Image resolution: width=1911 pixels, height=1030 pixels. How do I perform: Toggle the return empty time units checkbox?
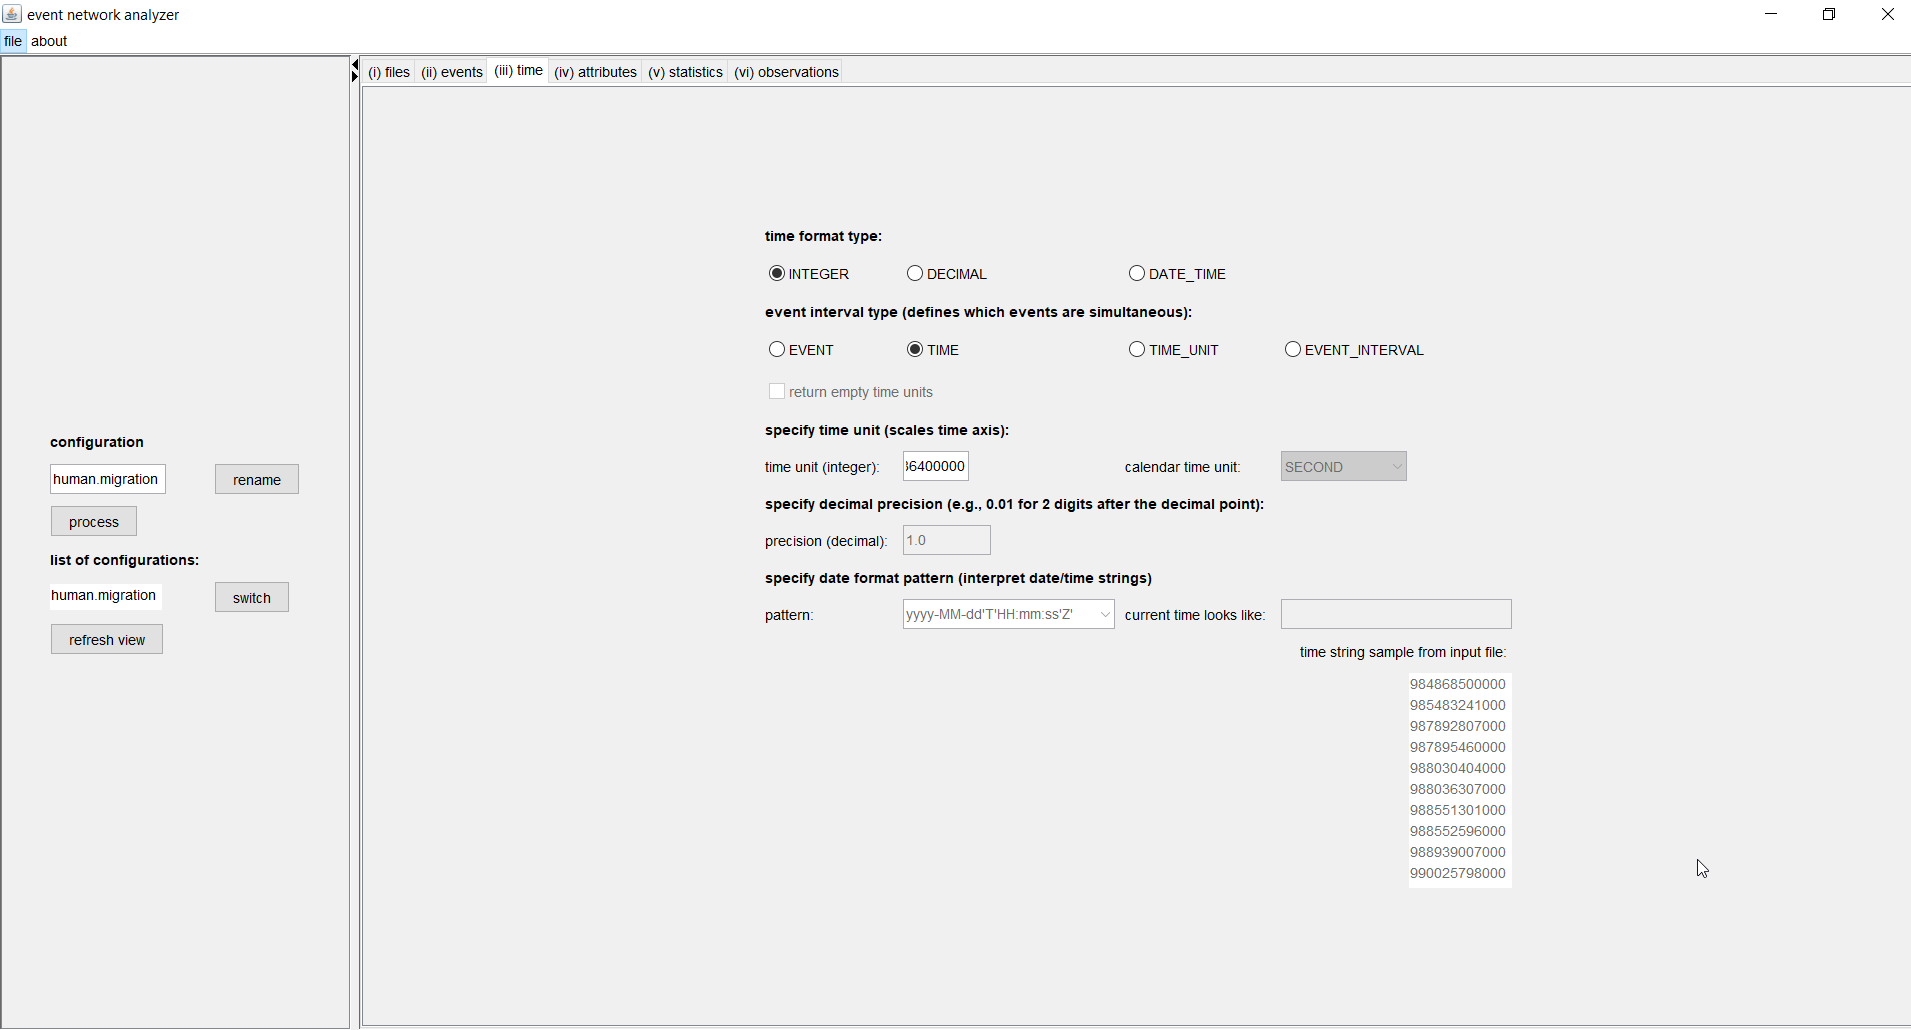(777, 392)
